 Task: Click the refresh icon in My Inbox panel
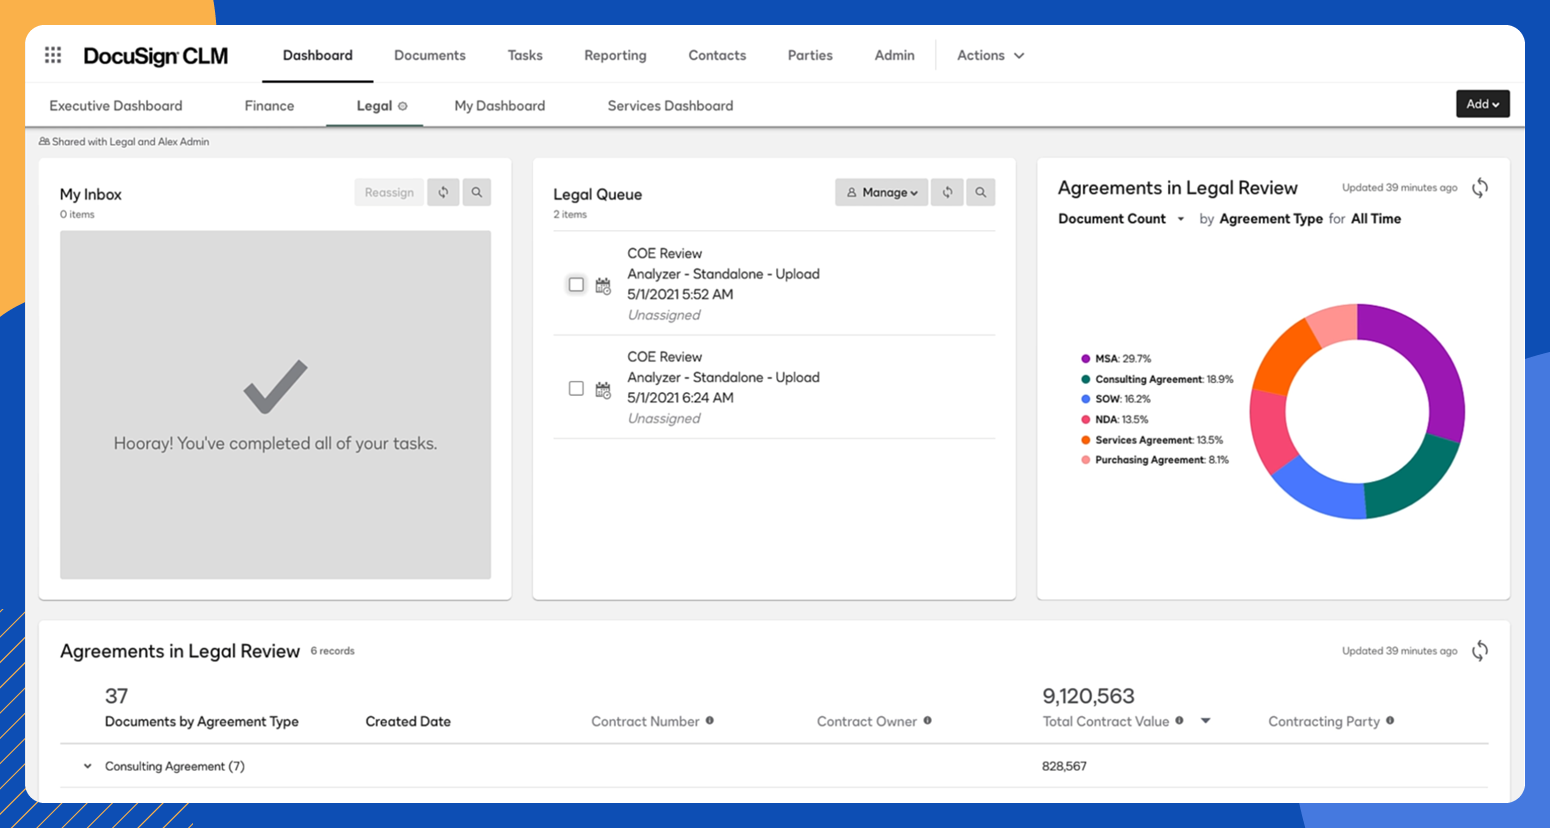point(443,192)
